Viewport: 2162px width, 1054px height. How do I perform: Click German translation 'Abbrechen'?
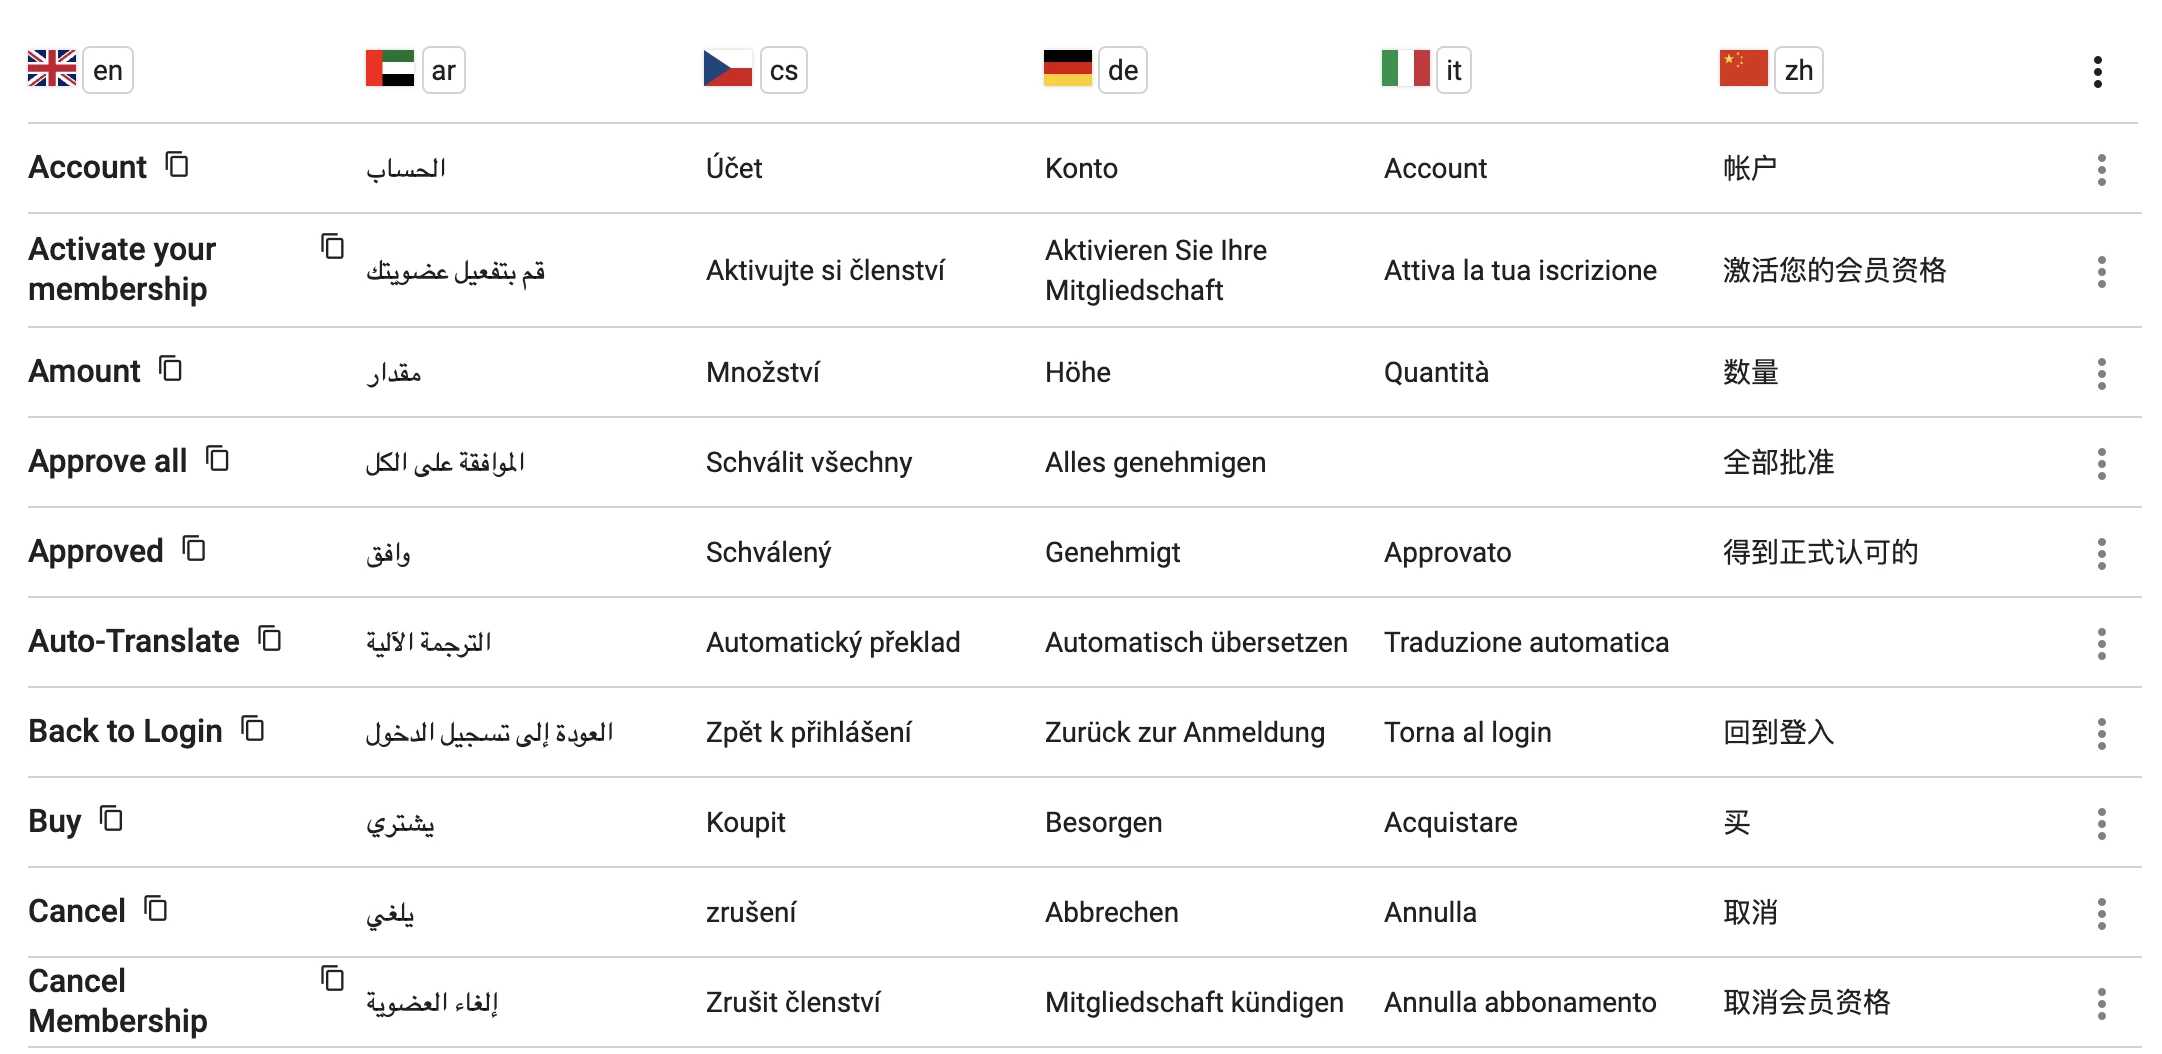click(x=1111, y=912)
